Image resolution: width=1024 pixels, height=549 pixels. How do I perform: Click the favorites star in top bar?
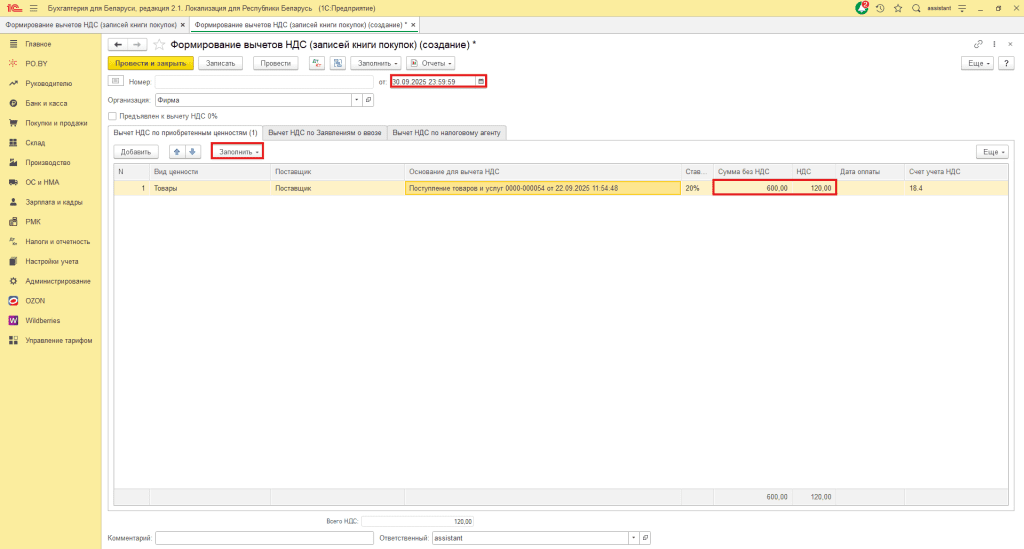(898, 8)
